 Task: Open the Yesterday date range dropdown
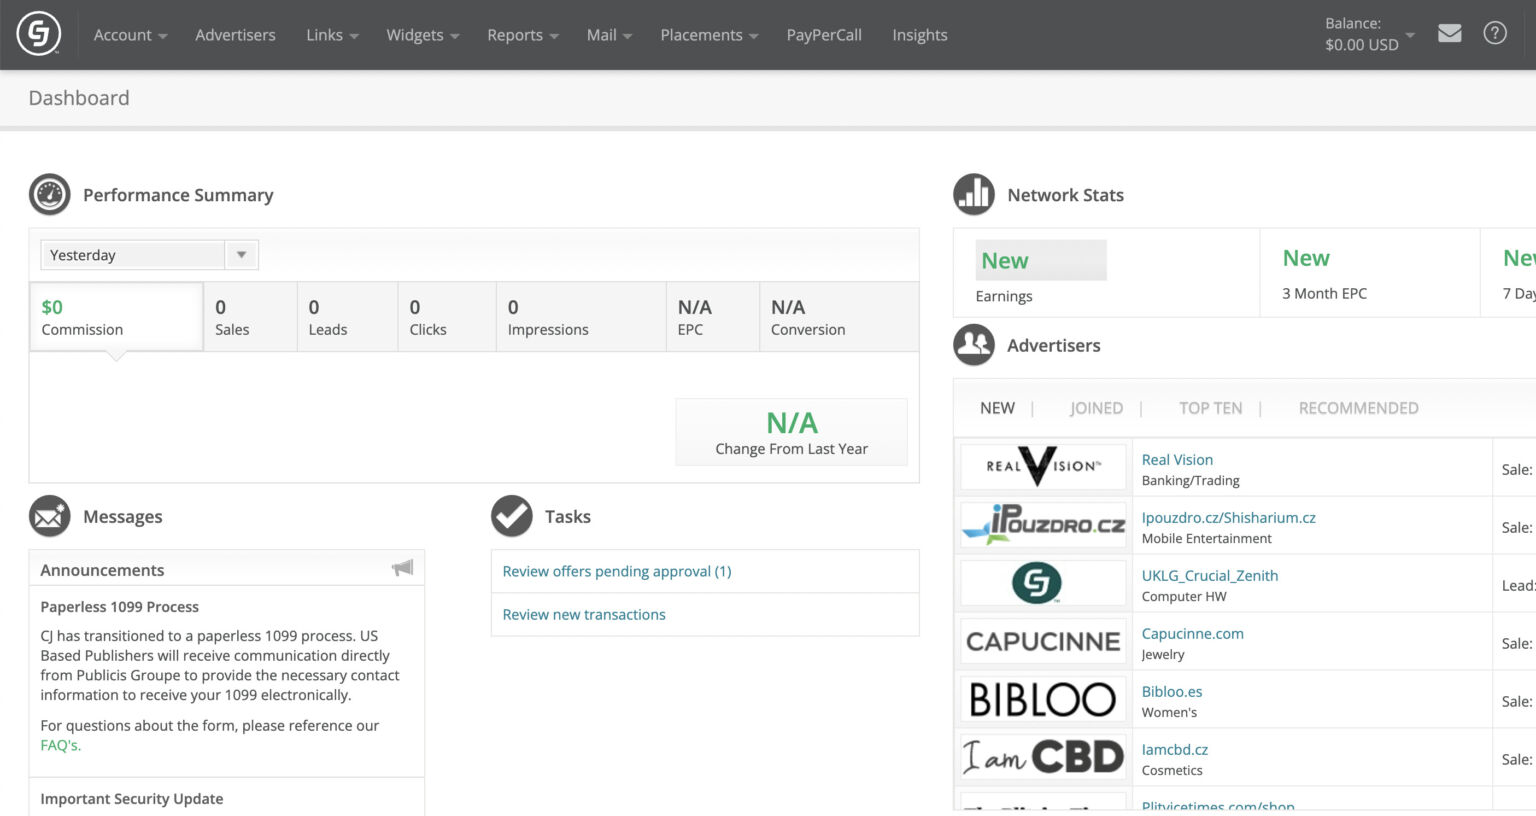(240, 254)
